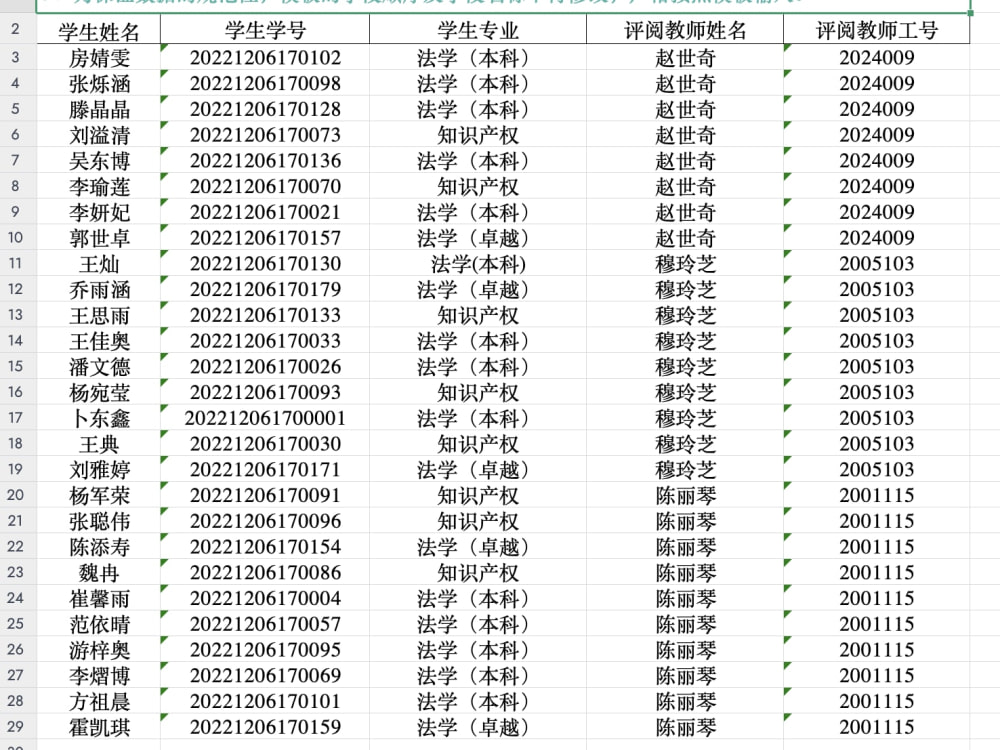Select the cell with name 张聪伟

99,521
